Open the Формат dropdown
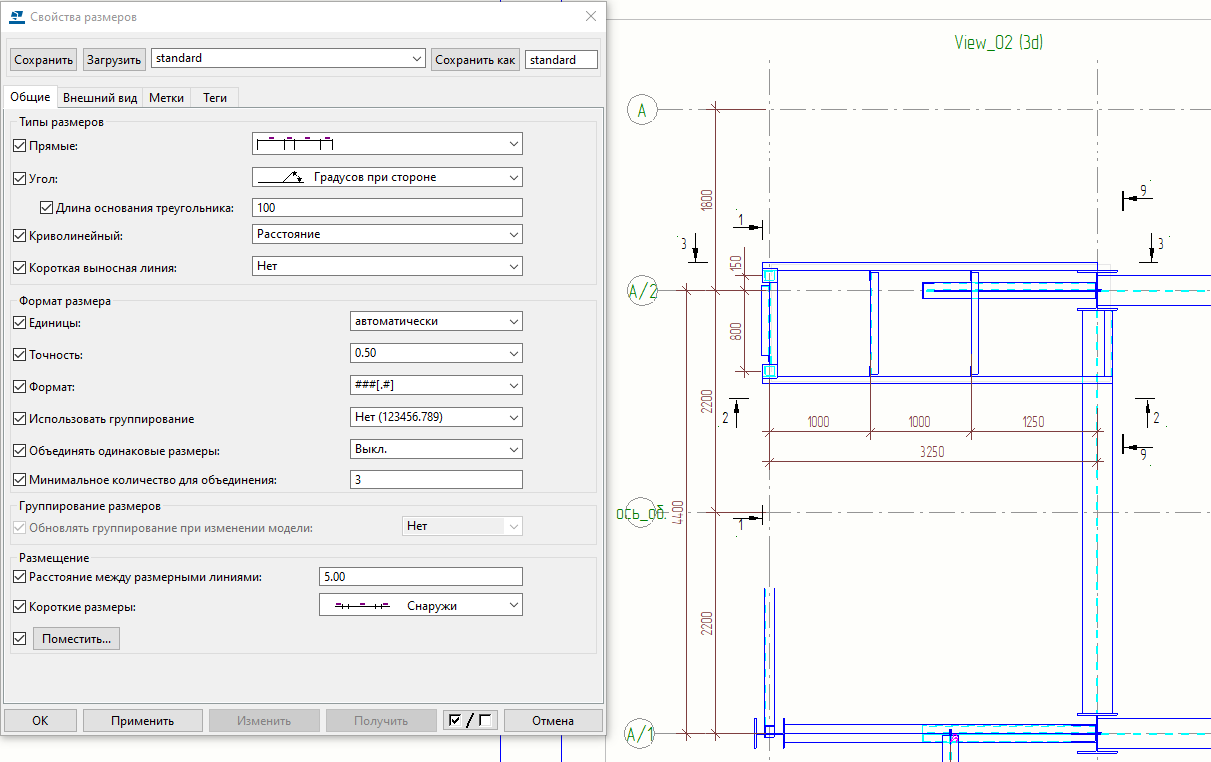 (x=435, y=385)
